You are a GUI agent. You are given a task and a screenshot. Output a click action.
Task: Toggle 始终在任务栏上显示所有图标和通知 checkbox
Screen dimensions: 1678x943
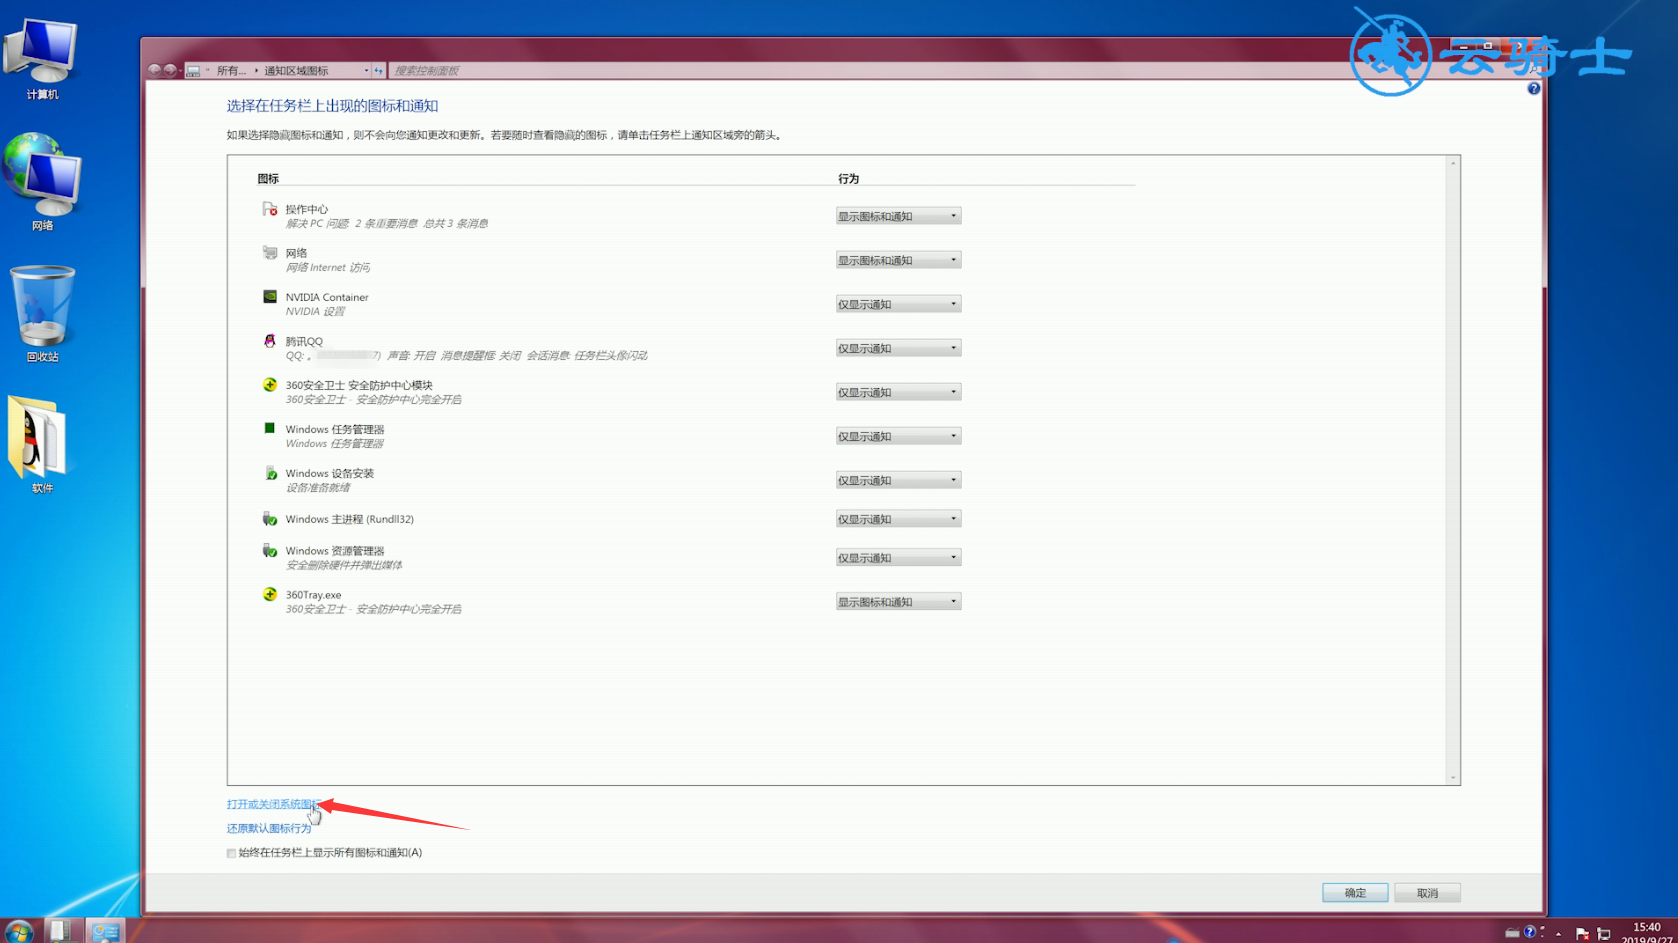232,853
